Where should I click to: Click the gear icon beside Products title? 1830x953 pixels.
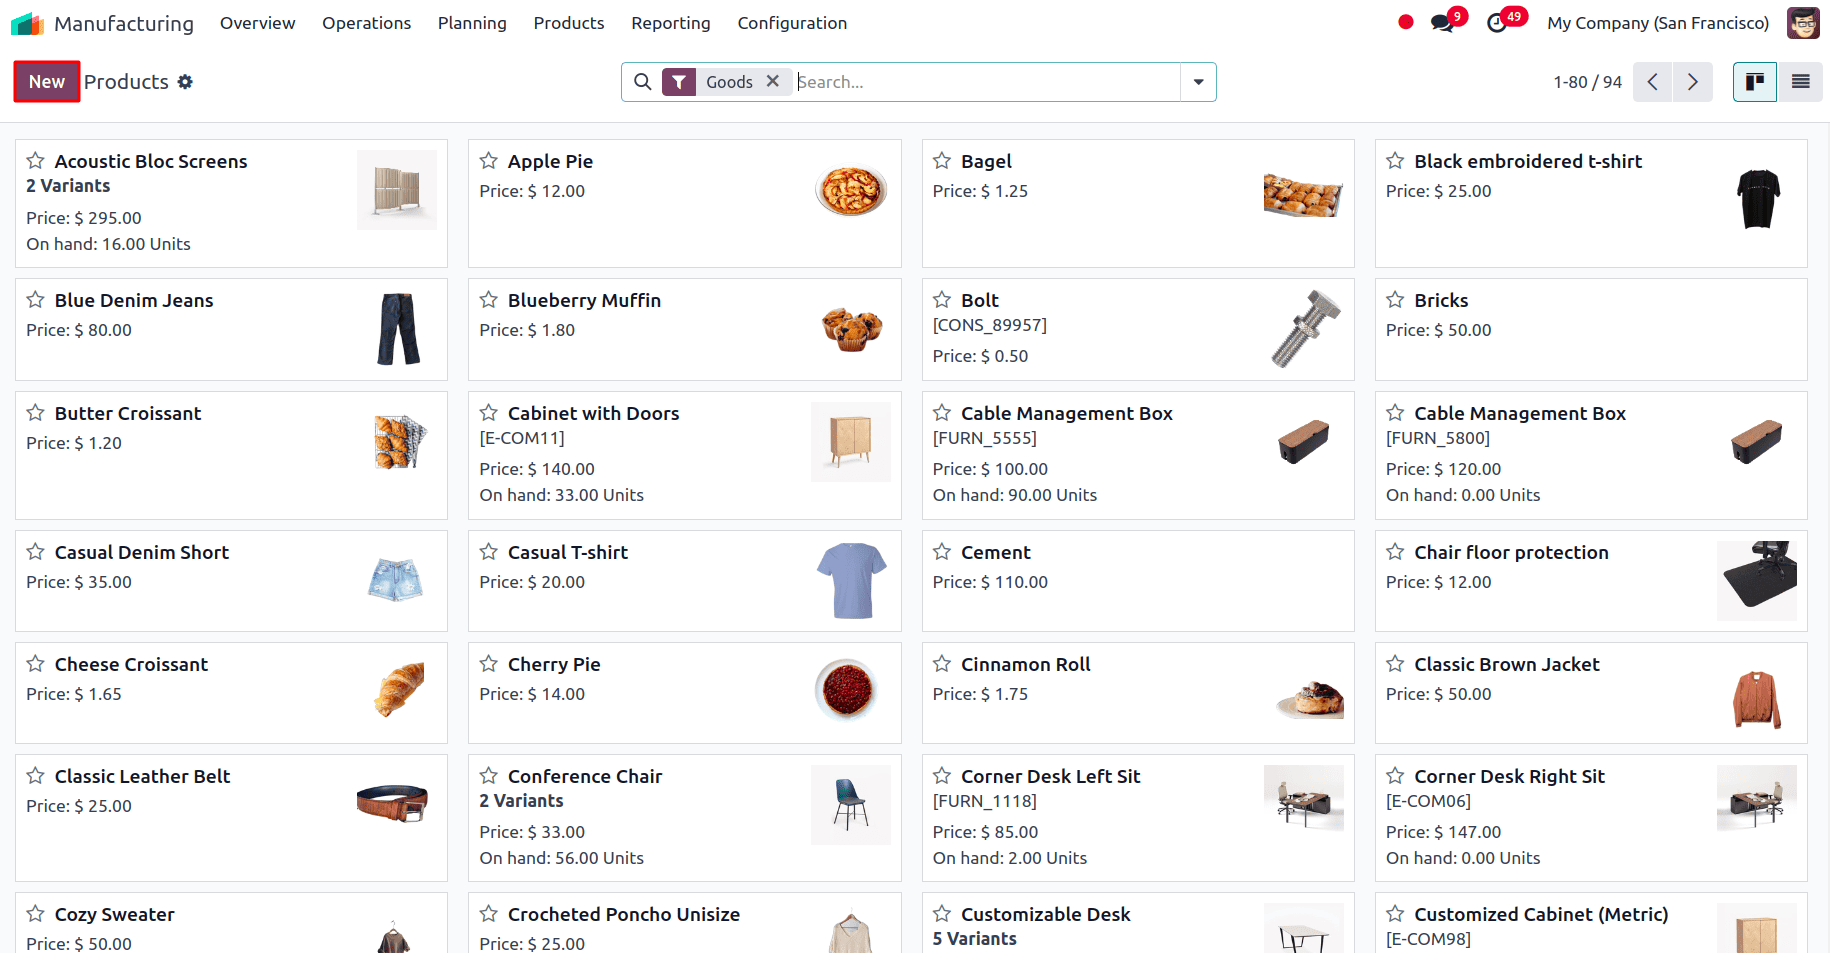[x=185, y=82]
